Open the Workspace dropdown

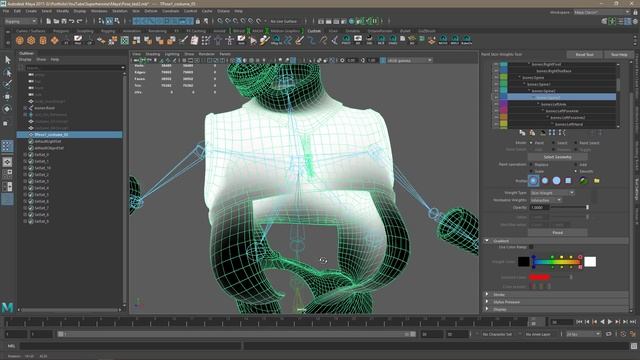click(602, 12)
